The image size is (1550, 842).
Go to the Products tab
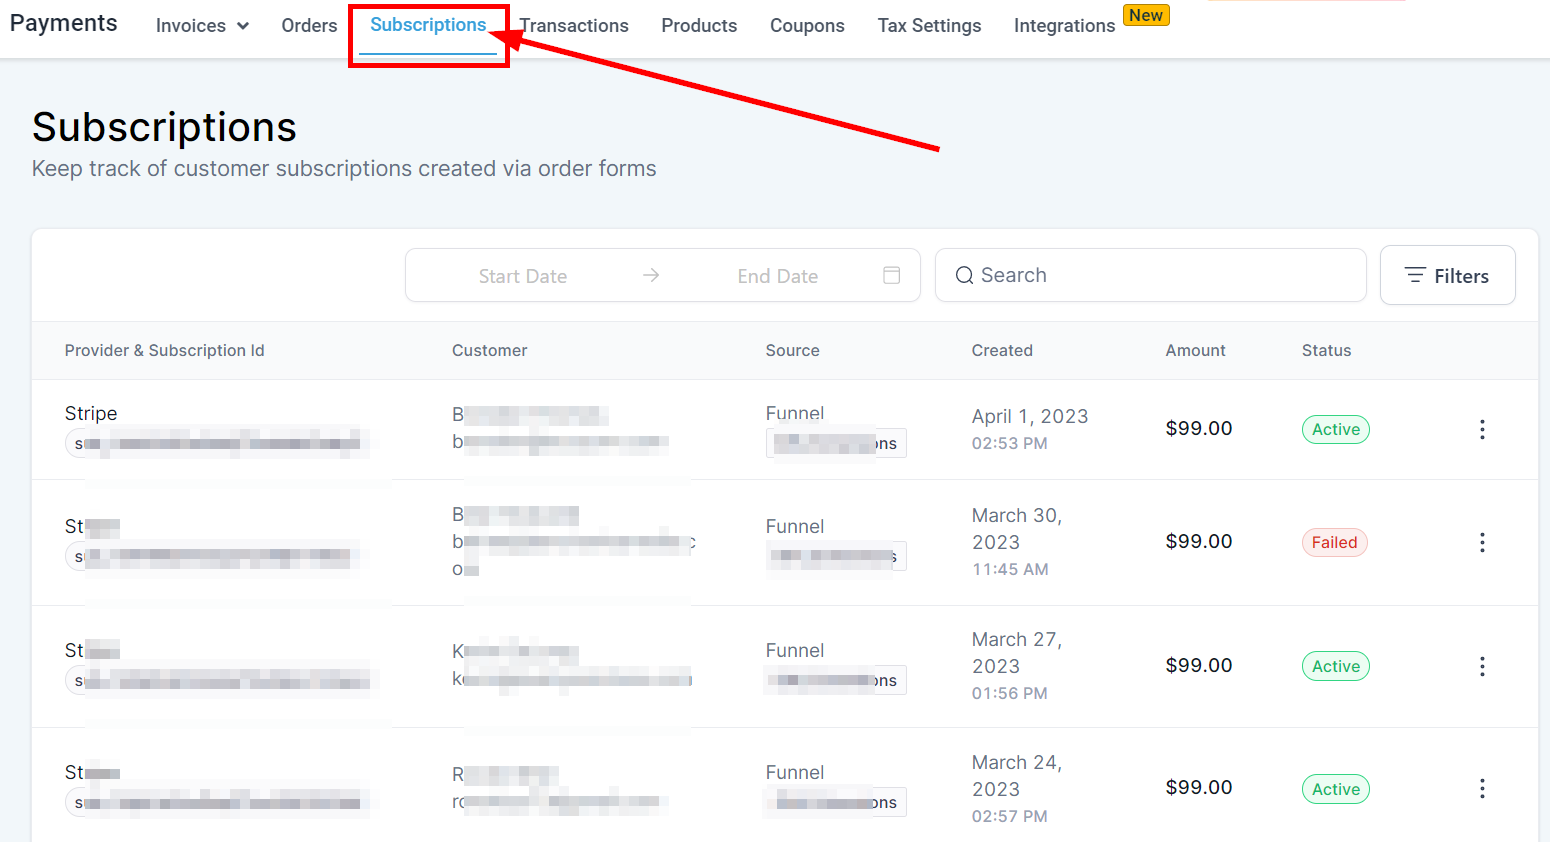click(x=699, y=26)
